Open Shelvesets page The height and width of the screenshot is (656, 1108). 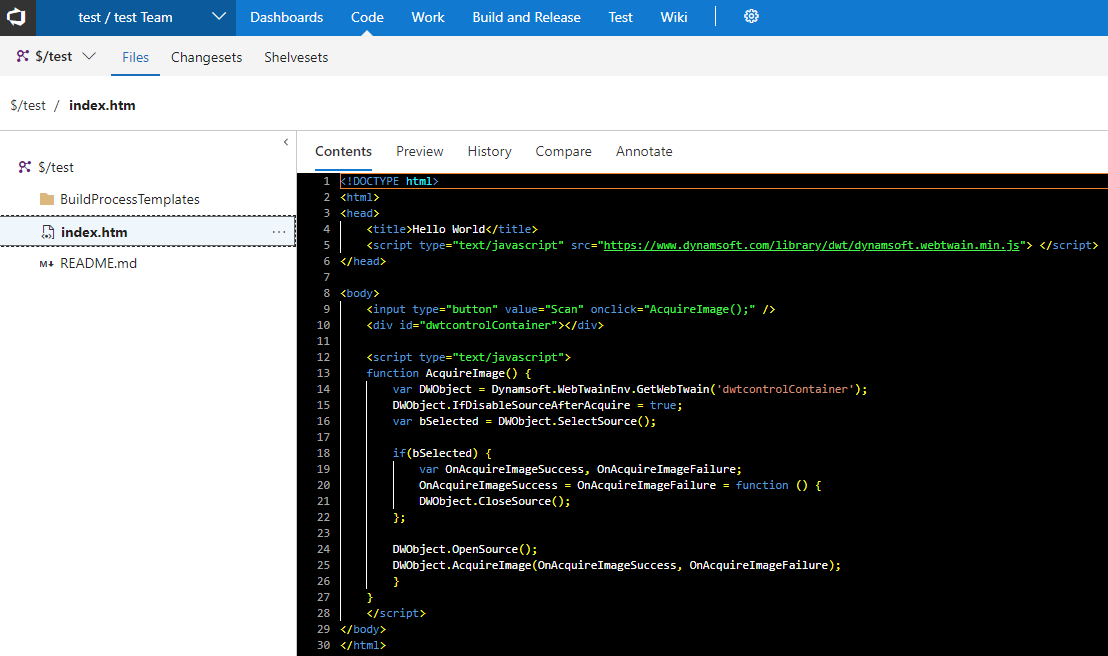296,57
